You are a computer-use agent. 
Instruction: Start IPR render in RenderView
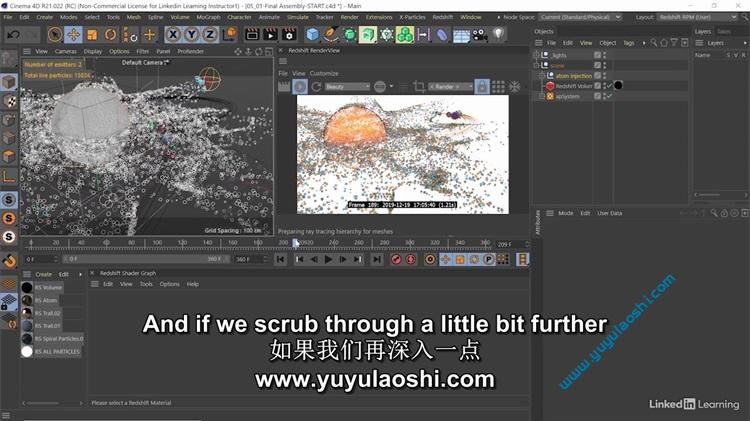click(300, 87)
